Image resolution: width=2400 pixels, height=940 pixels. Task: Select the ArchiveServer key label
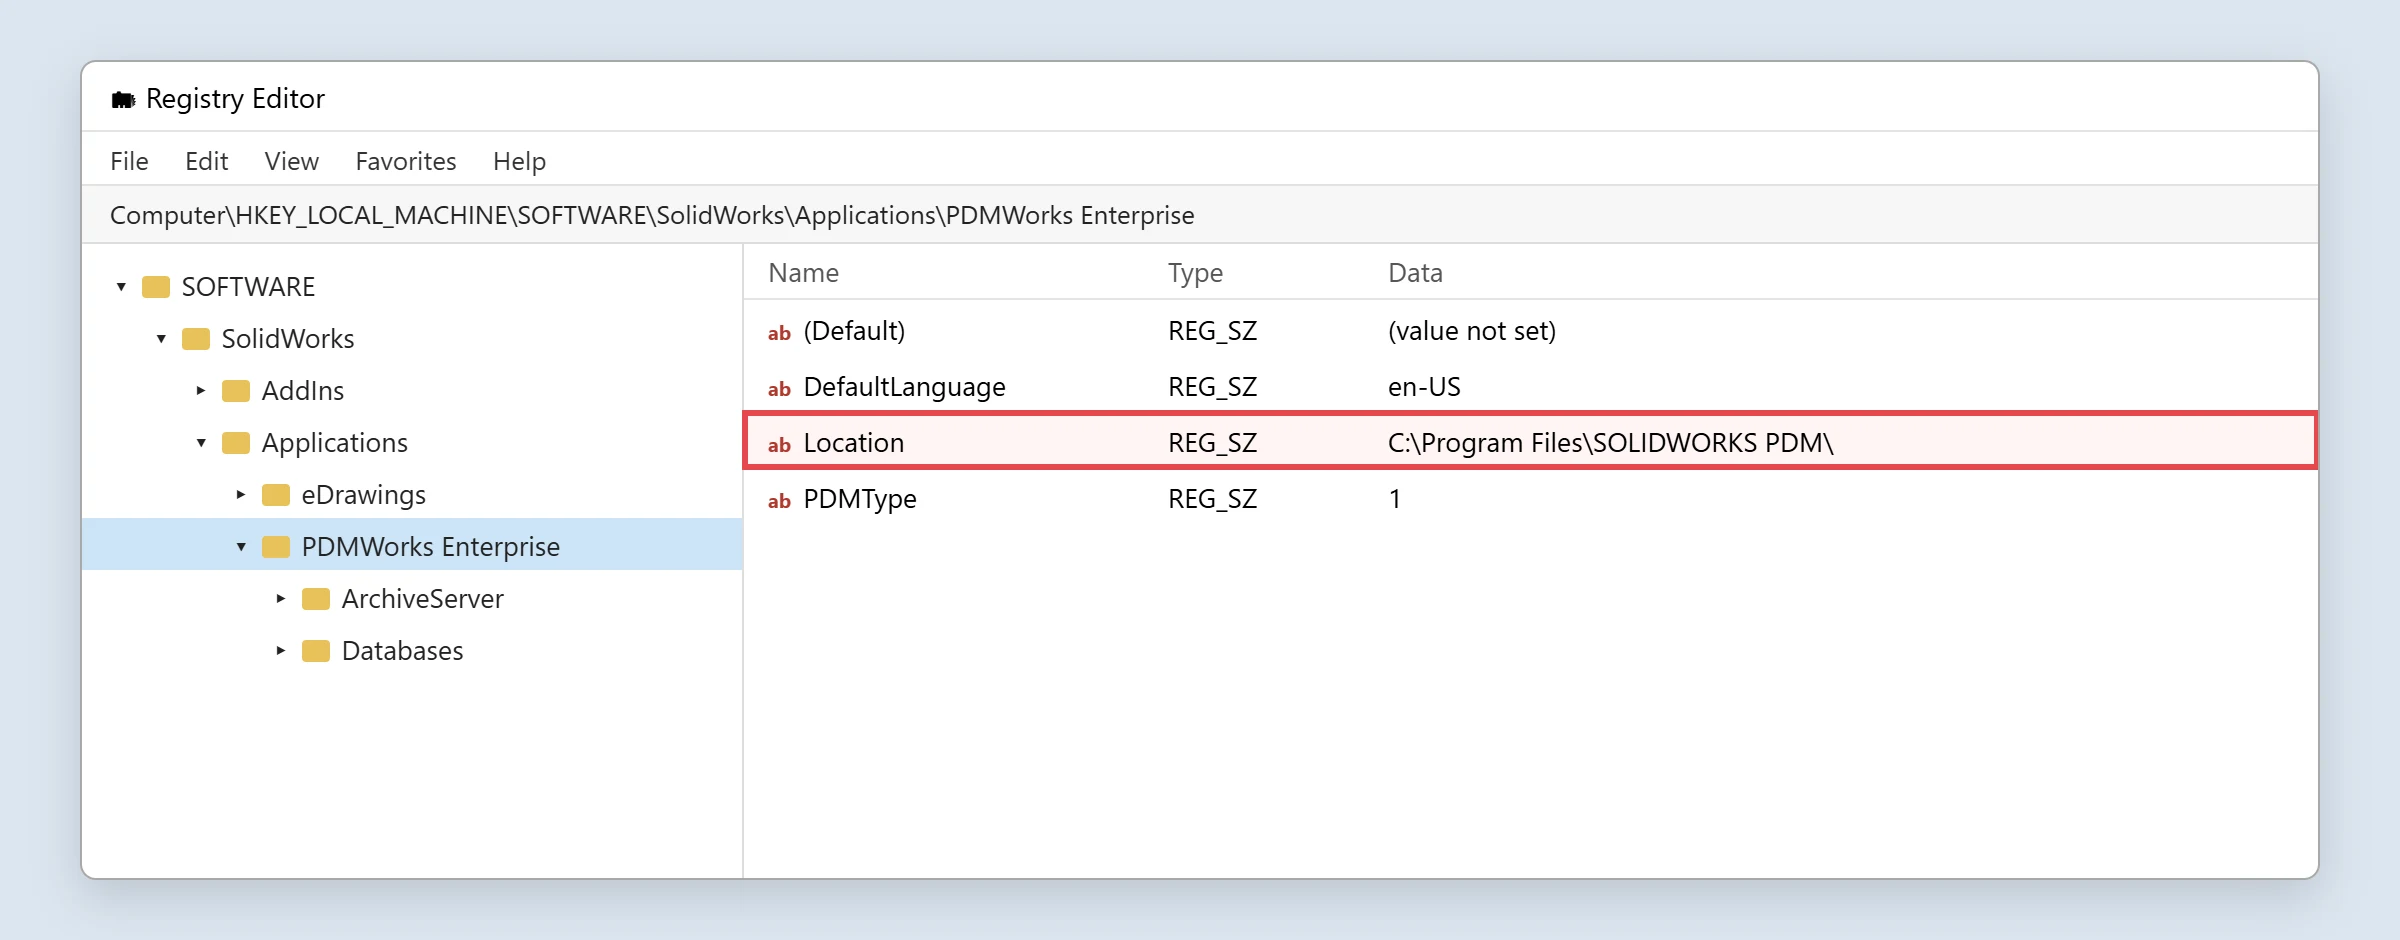[x=423, y=599]
